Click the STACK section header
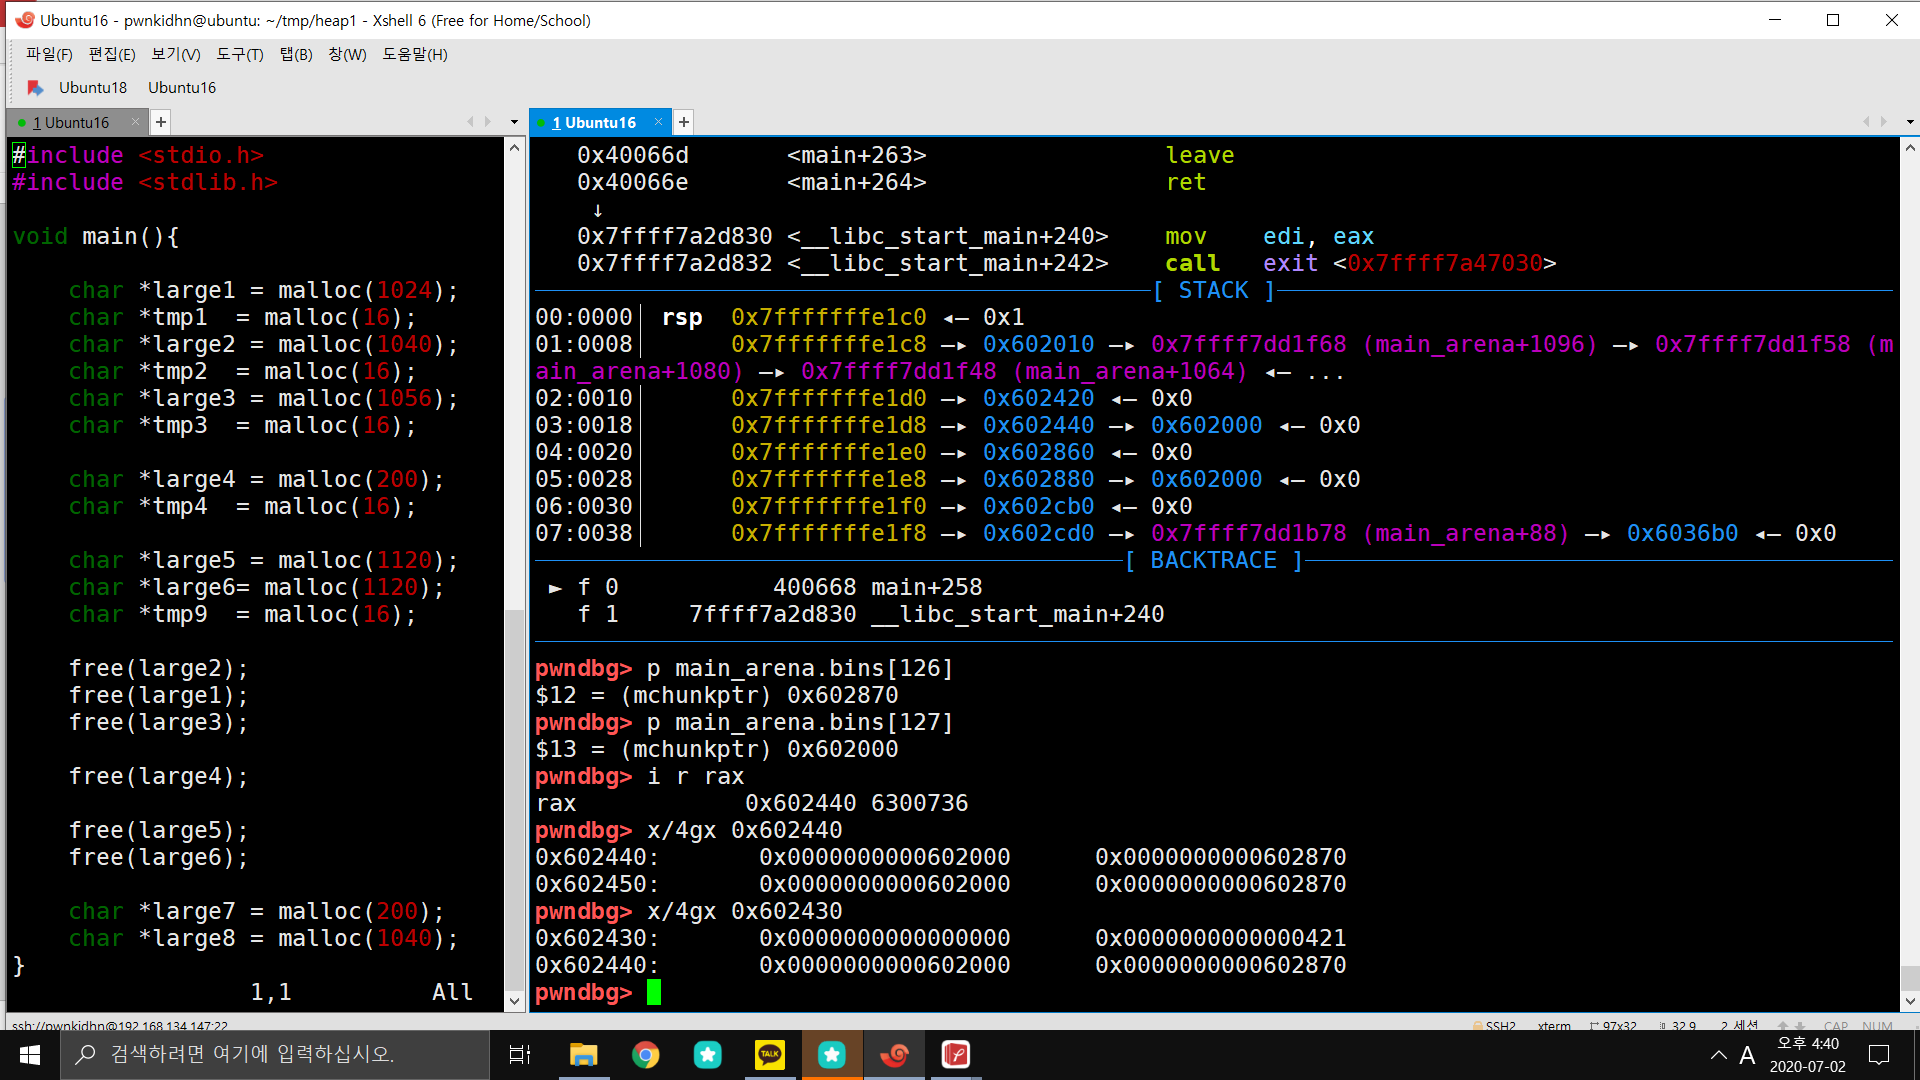The image size is (1920, 1080). click(x=1214, y=290)
